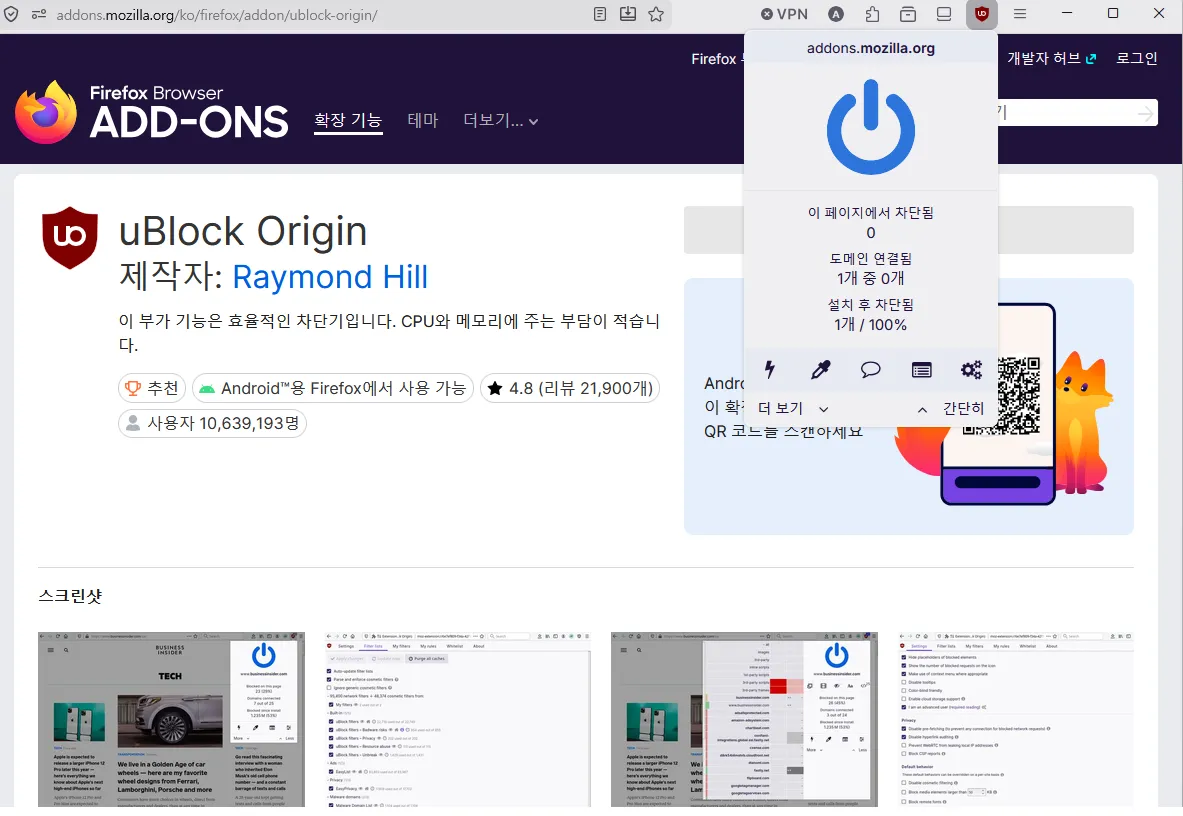The width and height of the screenshot is (1183, 816).
Task: Open the VPN toolbar button
Action: coord(785,14)
